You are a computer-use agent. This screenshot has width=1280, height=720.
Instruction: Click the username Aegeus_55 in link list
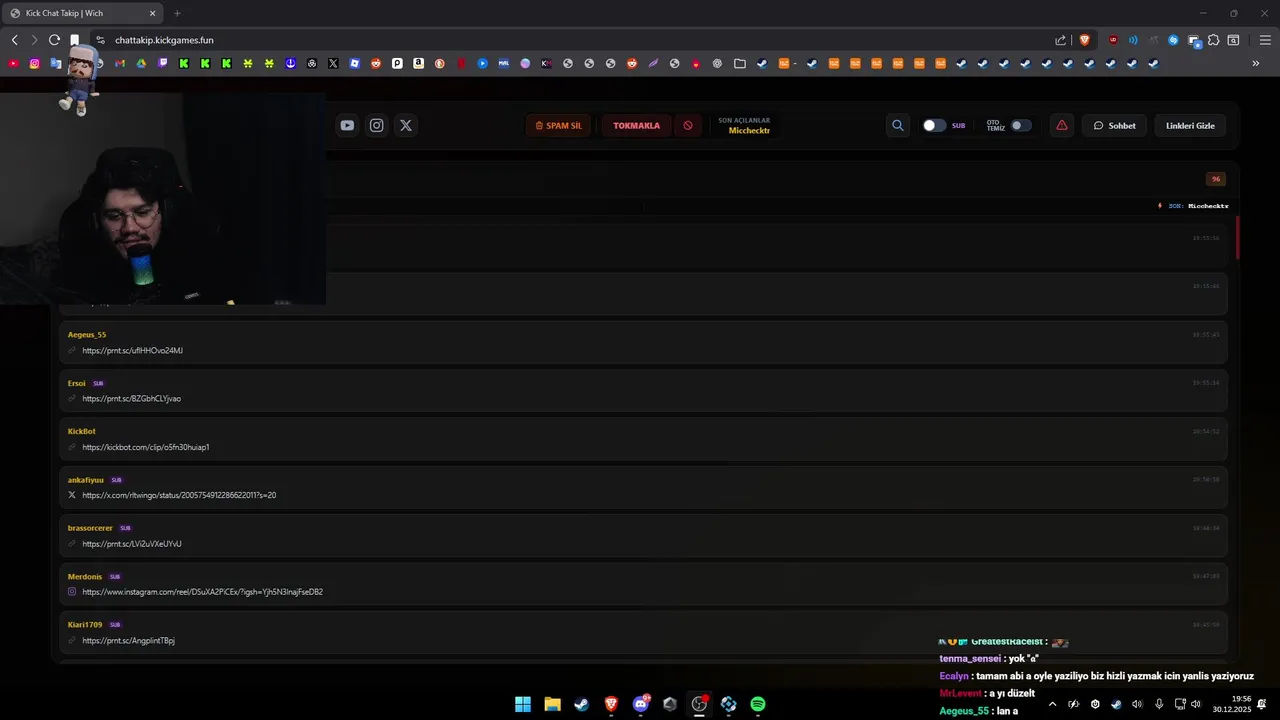[87, 335]
